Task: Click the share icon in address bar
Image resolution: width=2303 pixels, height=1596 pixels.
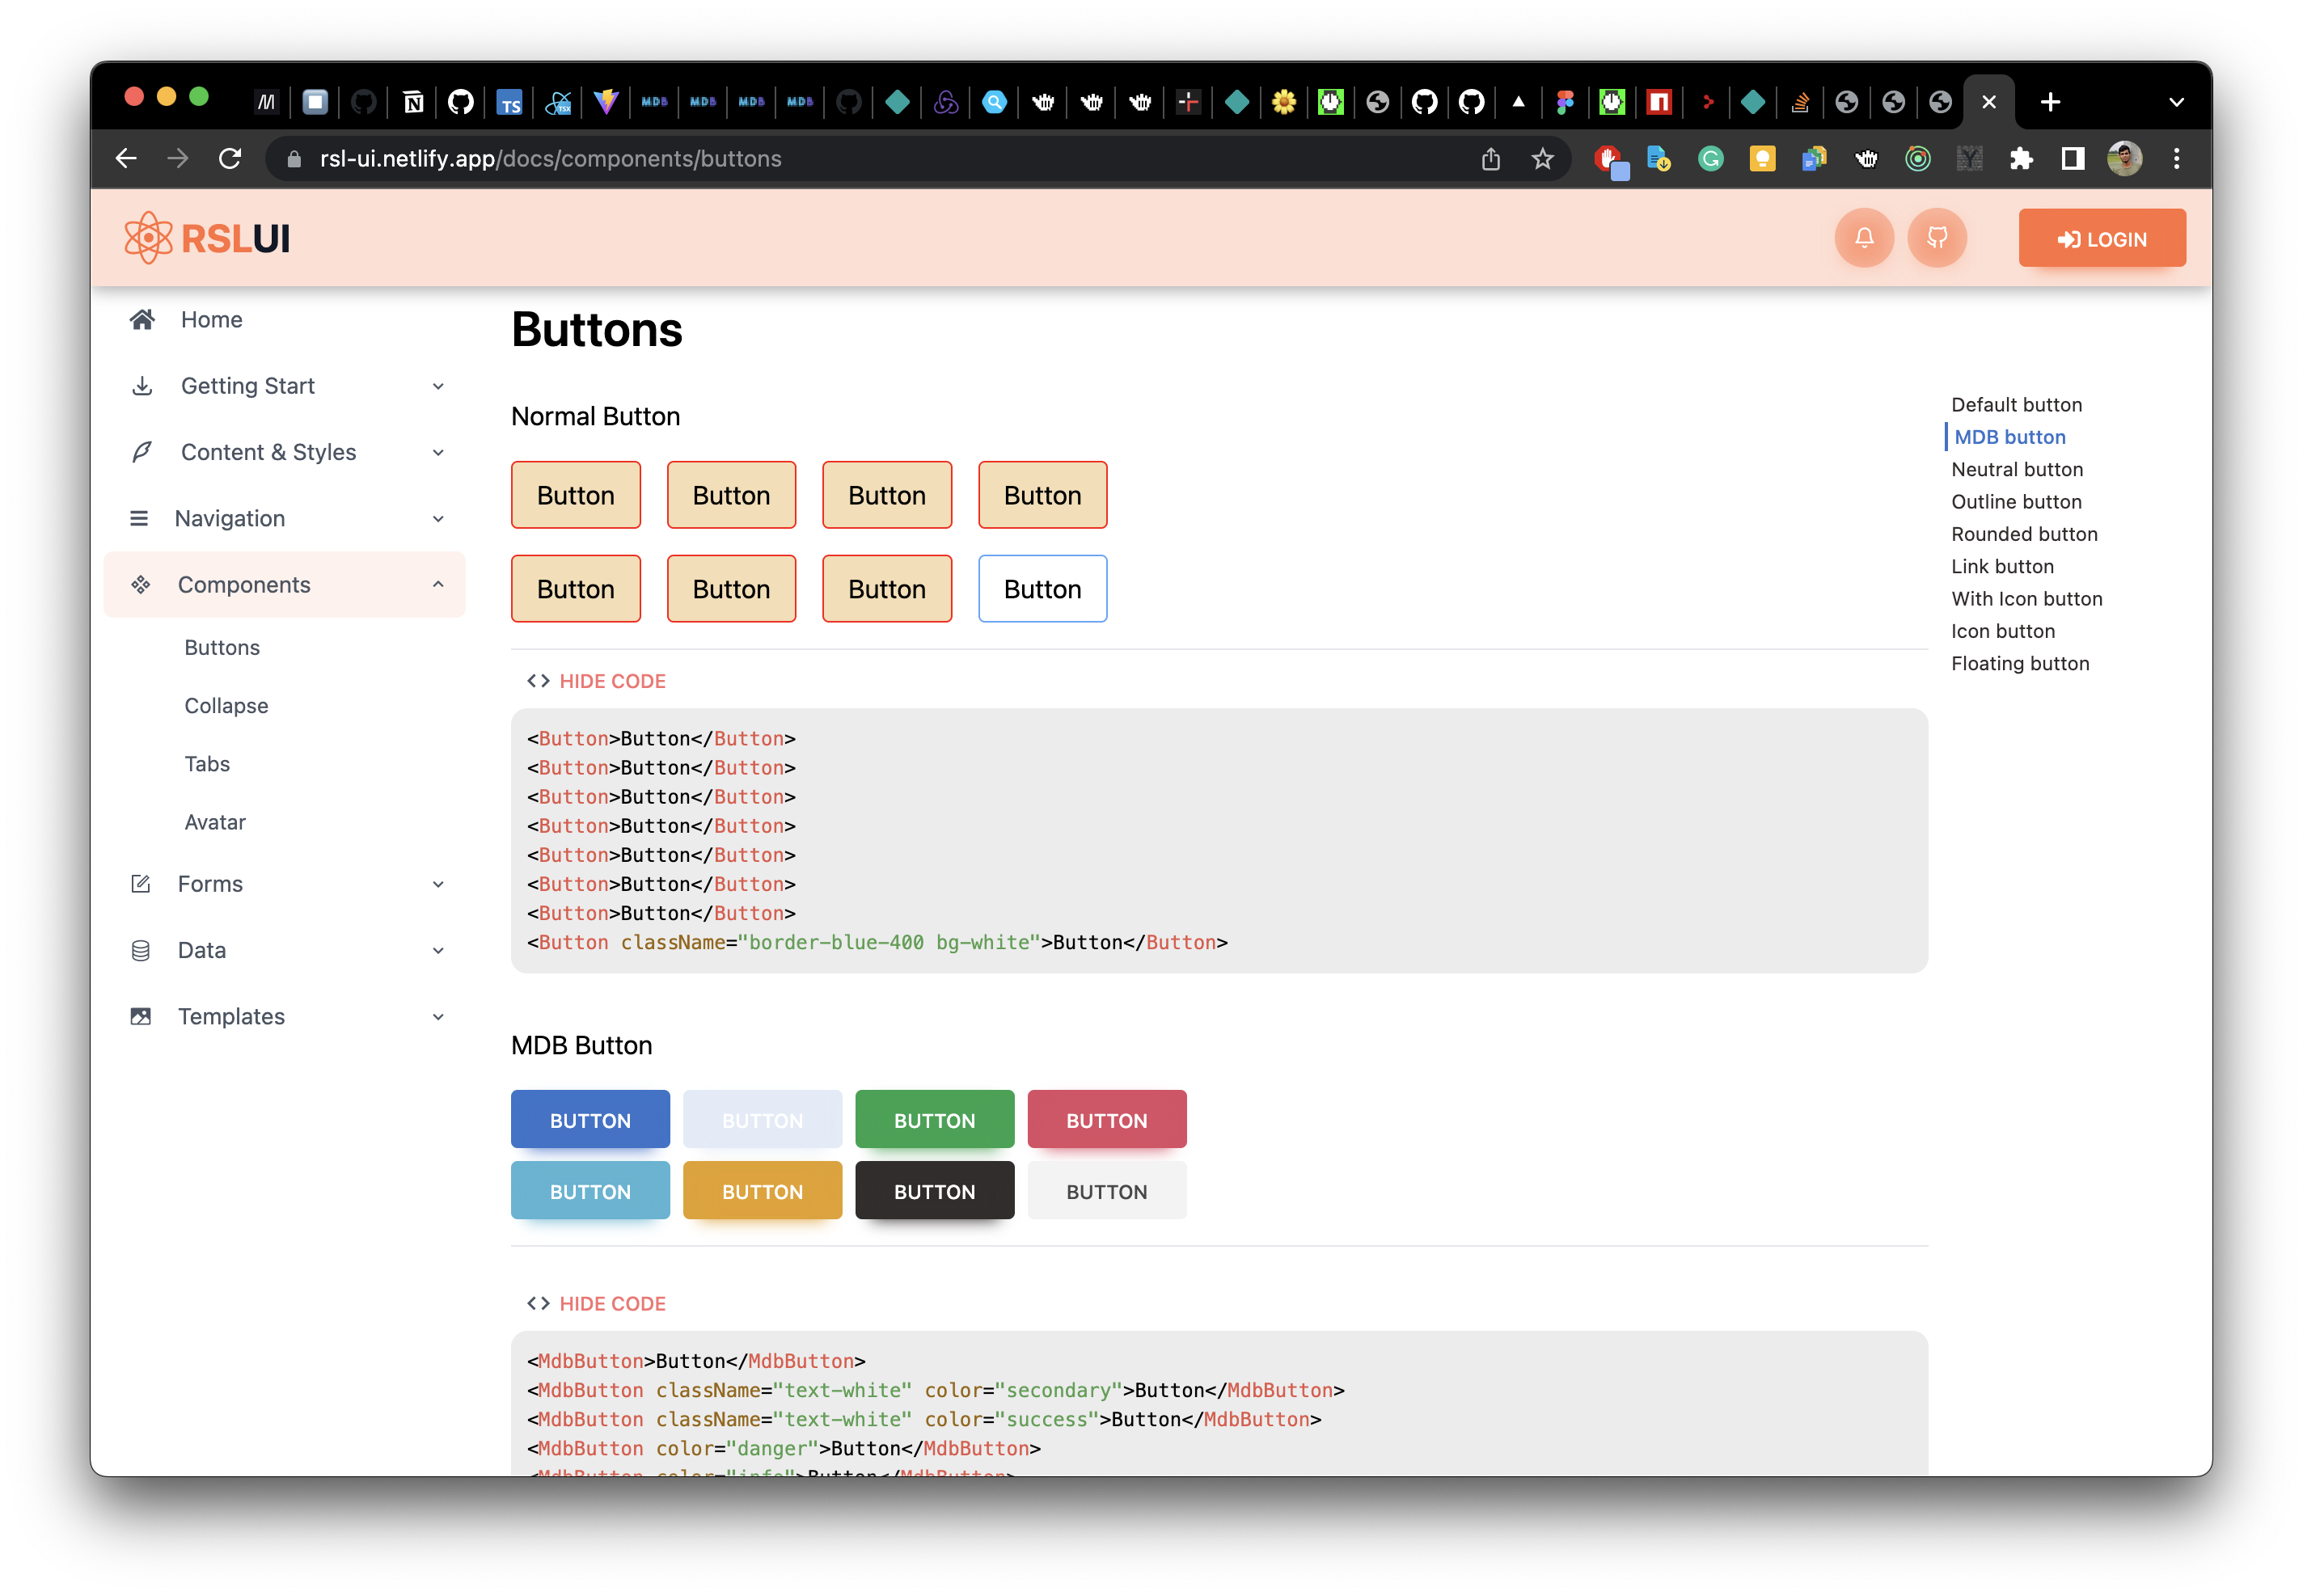Action: 1490,159
